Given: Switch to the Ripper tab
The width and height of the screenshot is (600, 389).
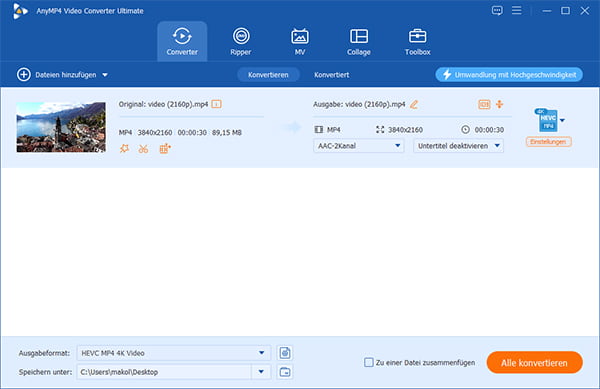Looking at the screenshot, I should (241, 41).
